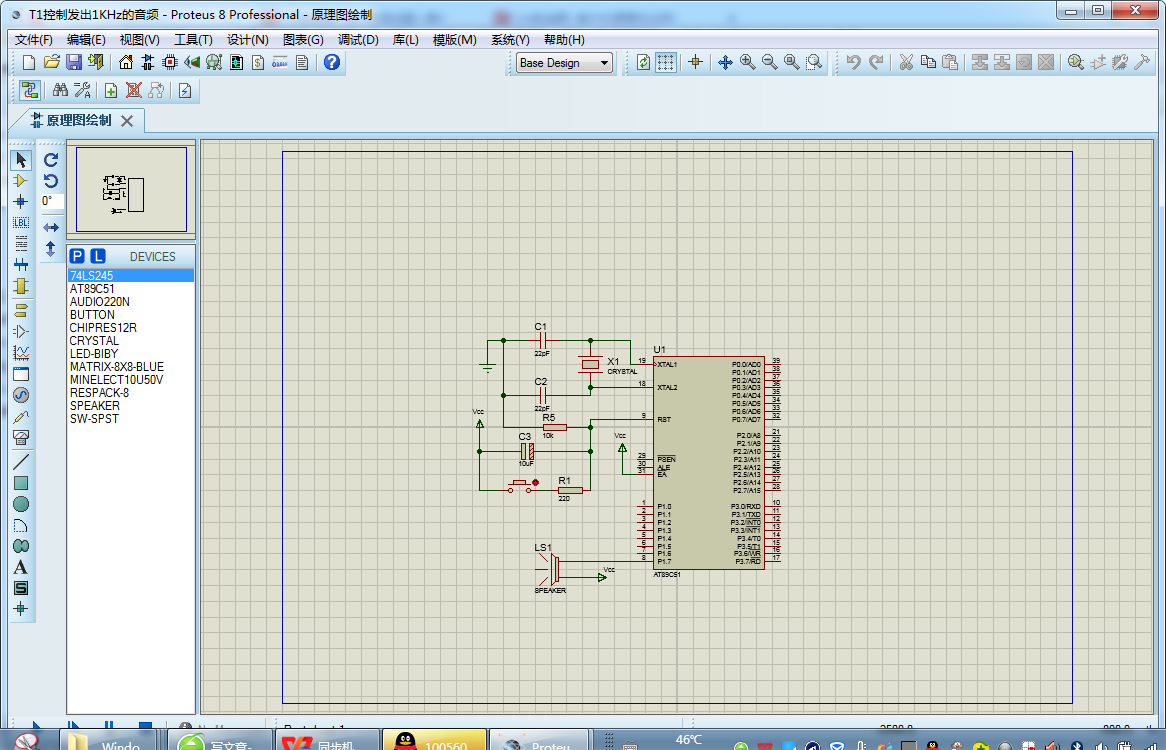
Task: Open the 工具(T) tools menu
Action: [x=193, y=39]
